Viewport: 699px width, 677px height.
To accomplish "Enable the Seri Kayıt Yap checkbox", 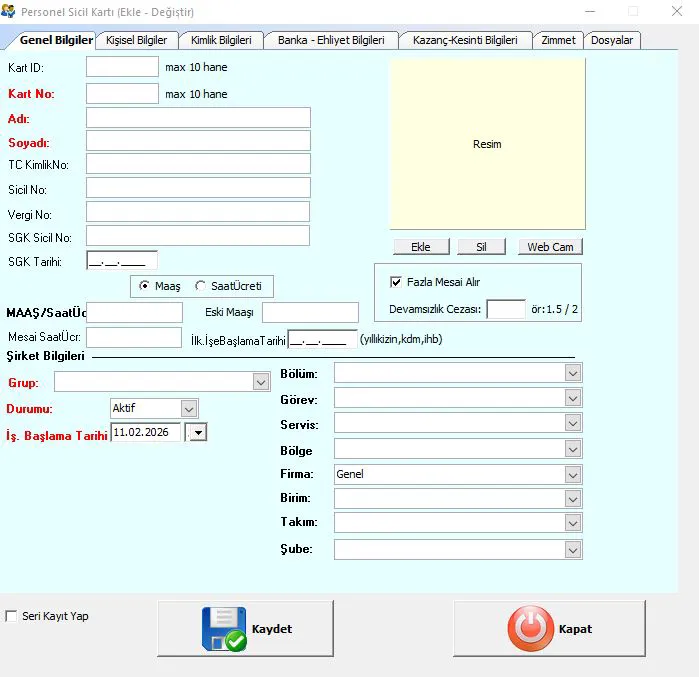I will (12, 616).
